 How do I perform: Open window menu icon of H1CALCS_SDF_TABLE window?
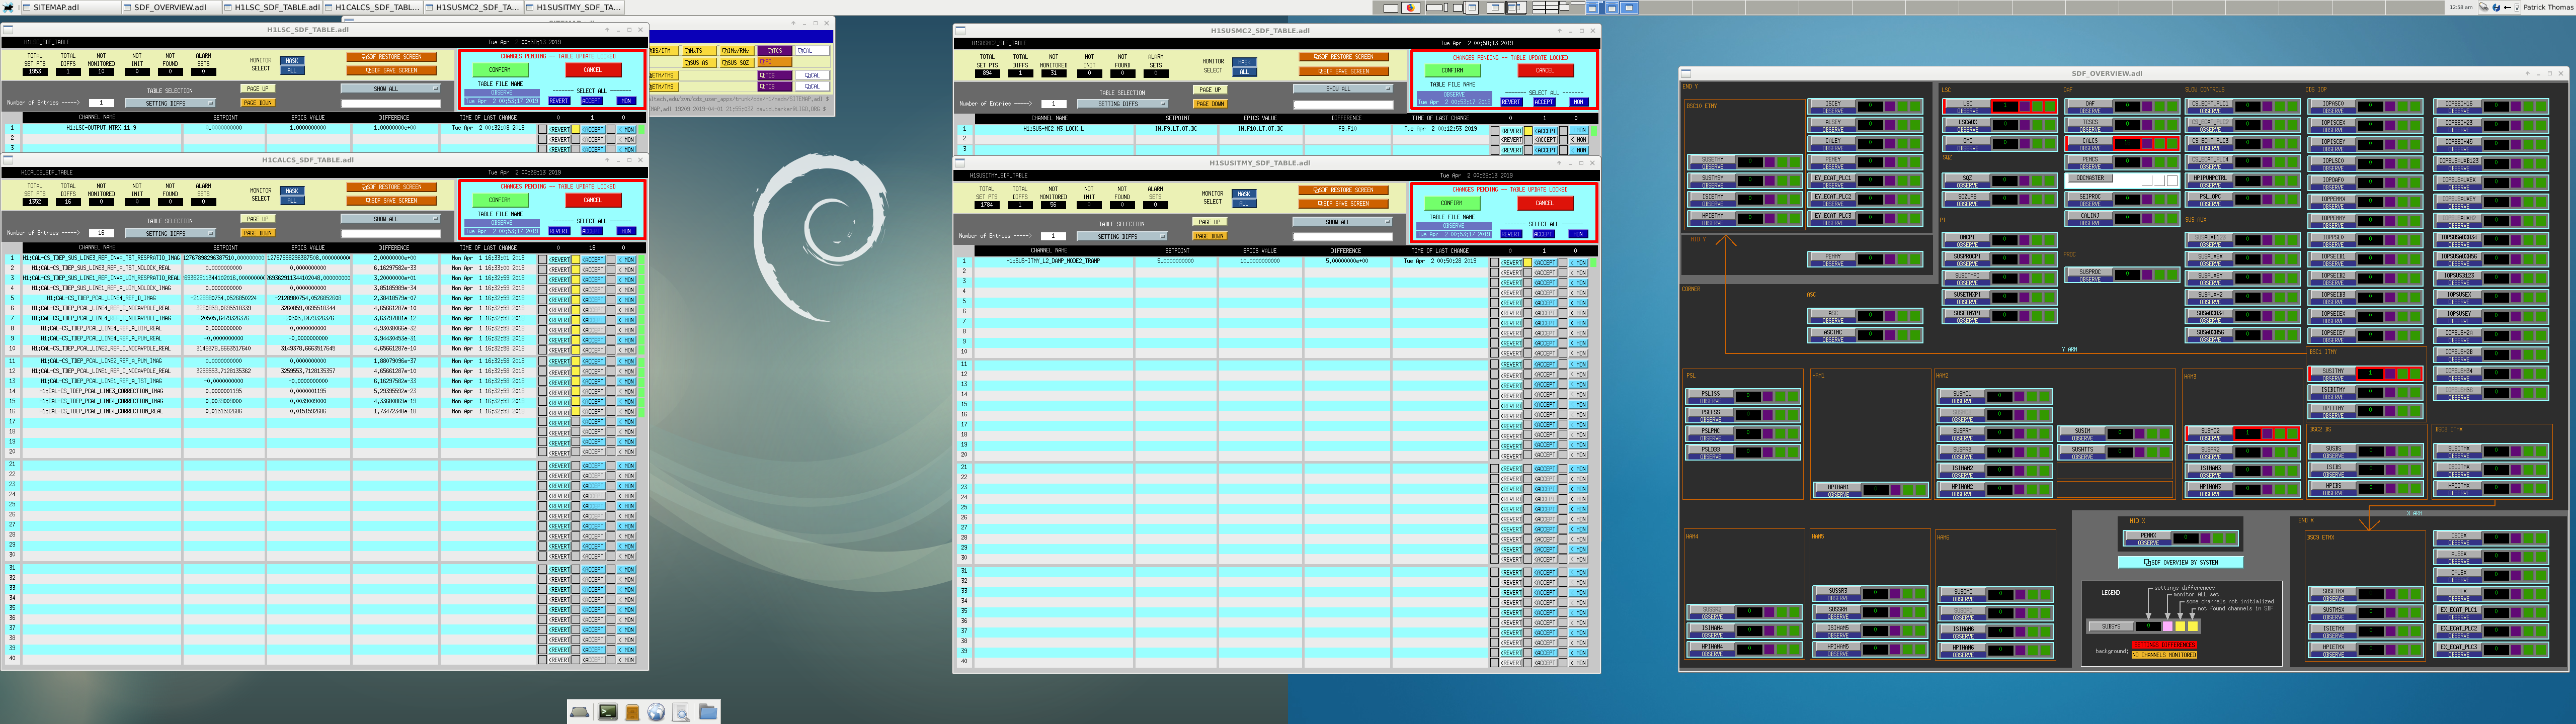click(7, 160)
